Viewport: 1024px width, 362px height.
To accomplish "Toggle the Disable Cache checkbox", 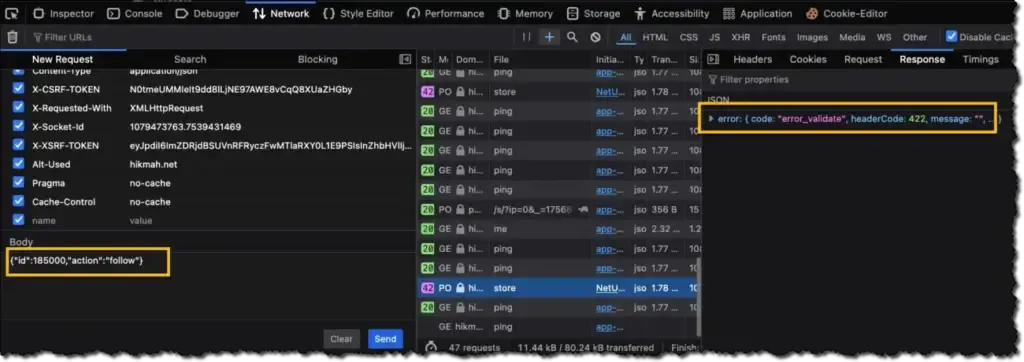I will (952, 37).
